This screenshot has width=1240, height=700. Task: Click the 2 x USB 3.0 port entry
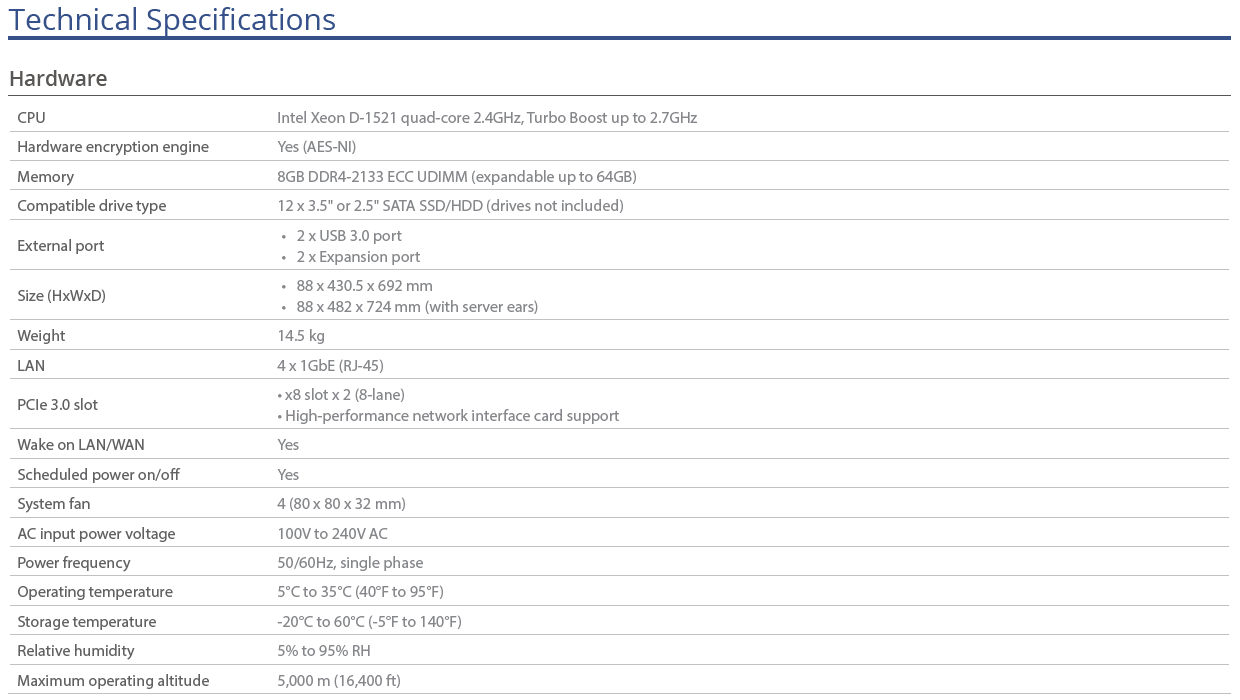(349, 236)
